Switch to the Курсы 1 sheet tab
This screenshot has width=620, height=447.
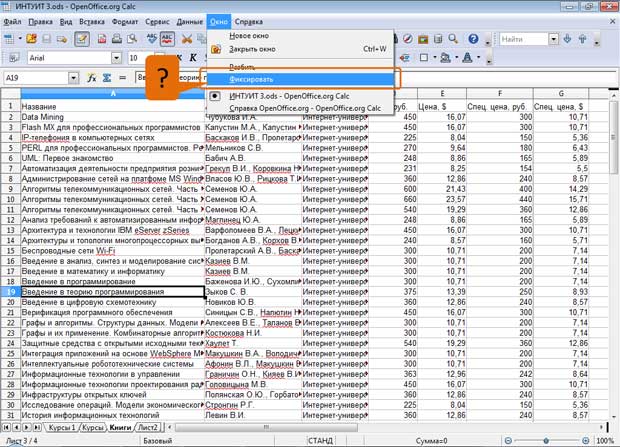(x=62, y=428)
